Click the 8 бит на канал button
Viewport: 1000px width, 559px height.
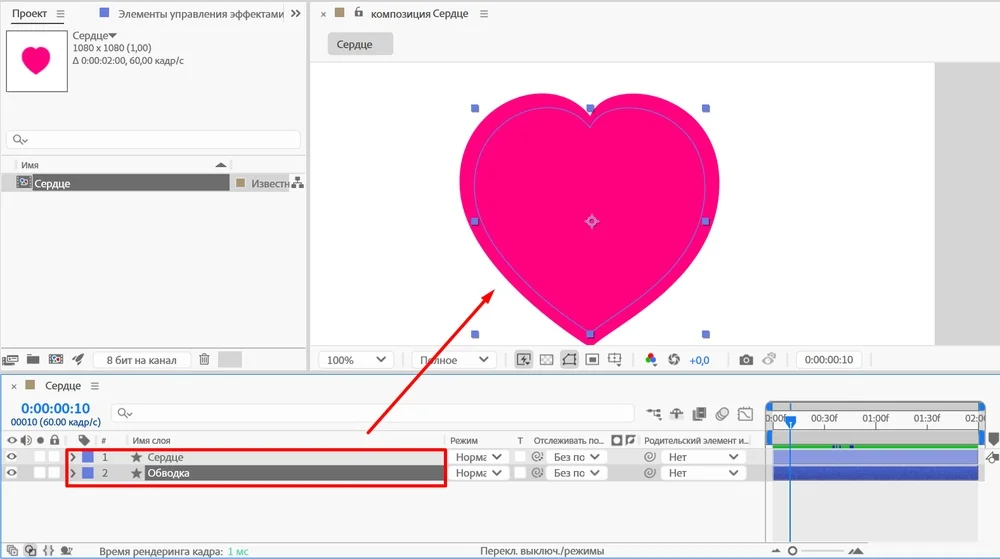point(141,360)
